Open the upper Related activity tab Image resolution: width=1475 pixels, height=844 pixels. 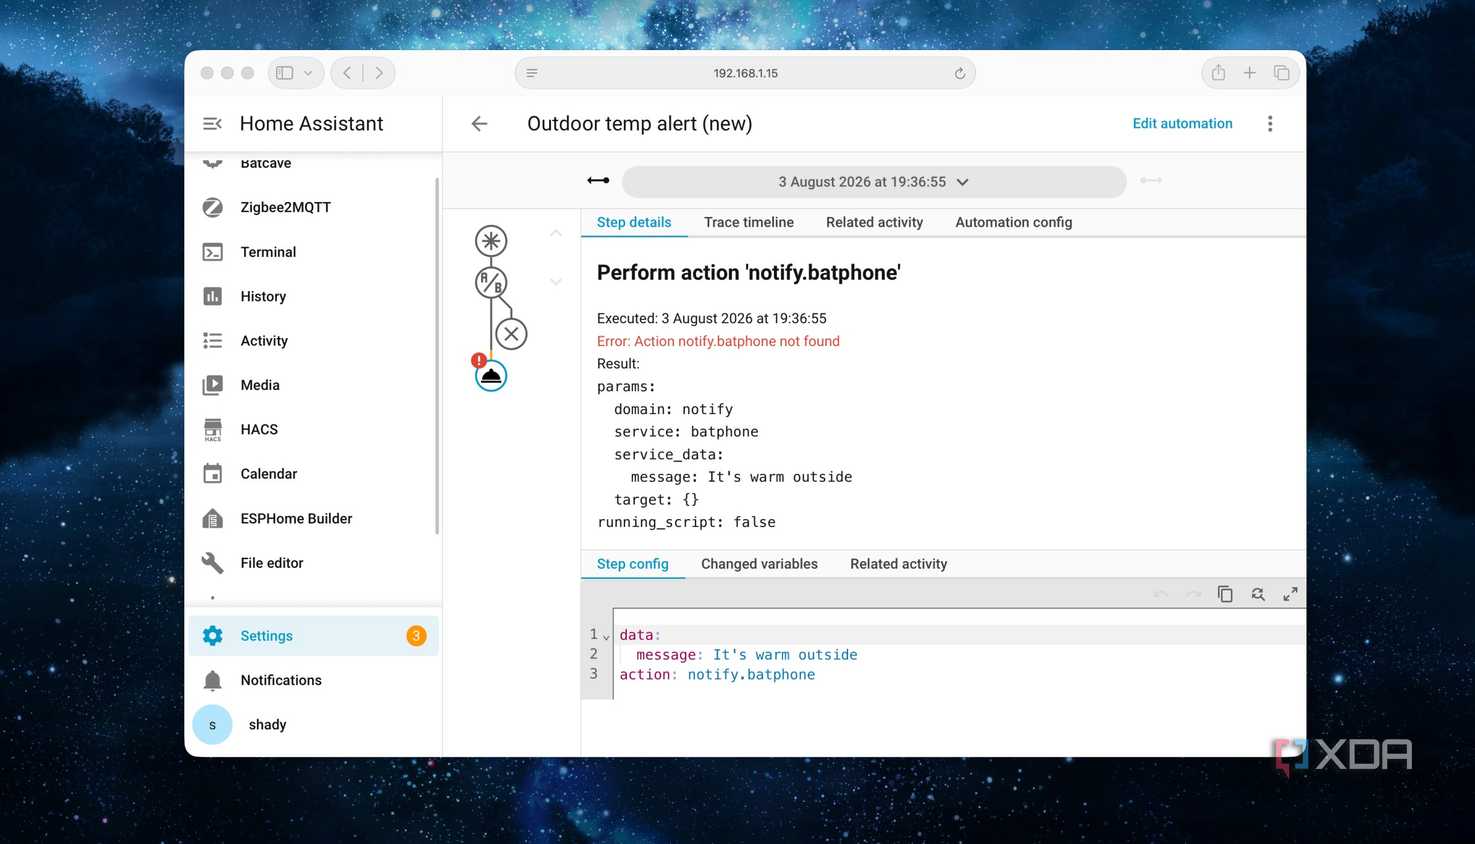[x=875, y=223]
